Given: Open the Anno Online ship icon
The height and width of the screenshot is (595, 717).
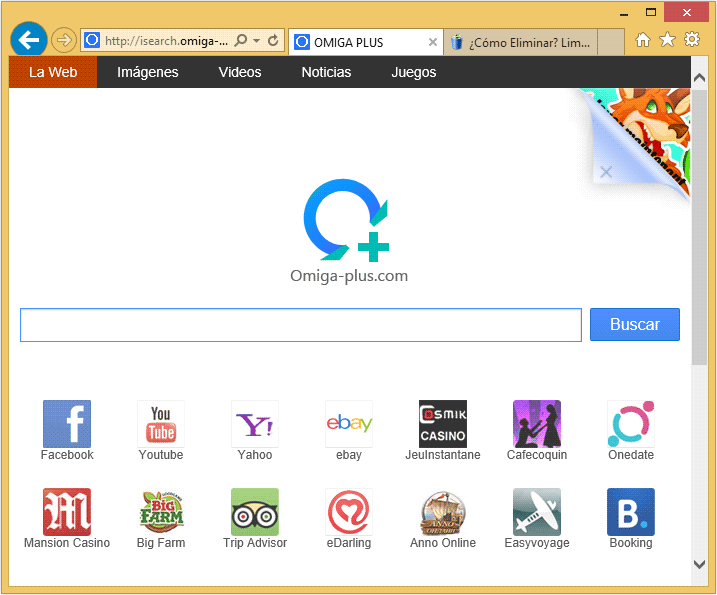Looking at the screenshot, I should tap(443, 512).
